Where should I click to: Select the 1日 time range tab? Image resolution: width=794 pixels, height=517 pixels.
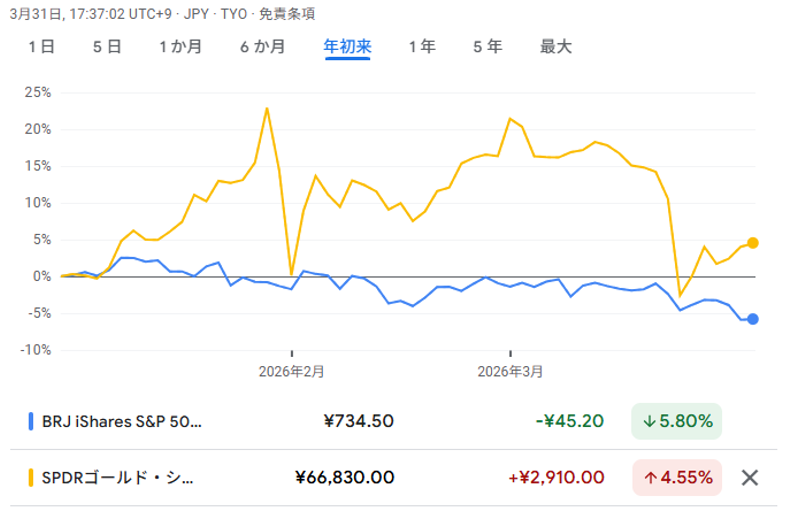click(x=41, y=47)
